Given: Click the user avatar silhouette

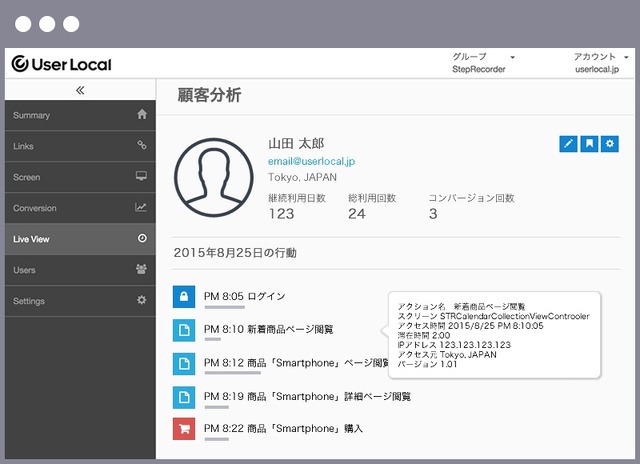Looking at the screenshot, I should [x=213, y=178].
